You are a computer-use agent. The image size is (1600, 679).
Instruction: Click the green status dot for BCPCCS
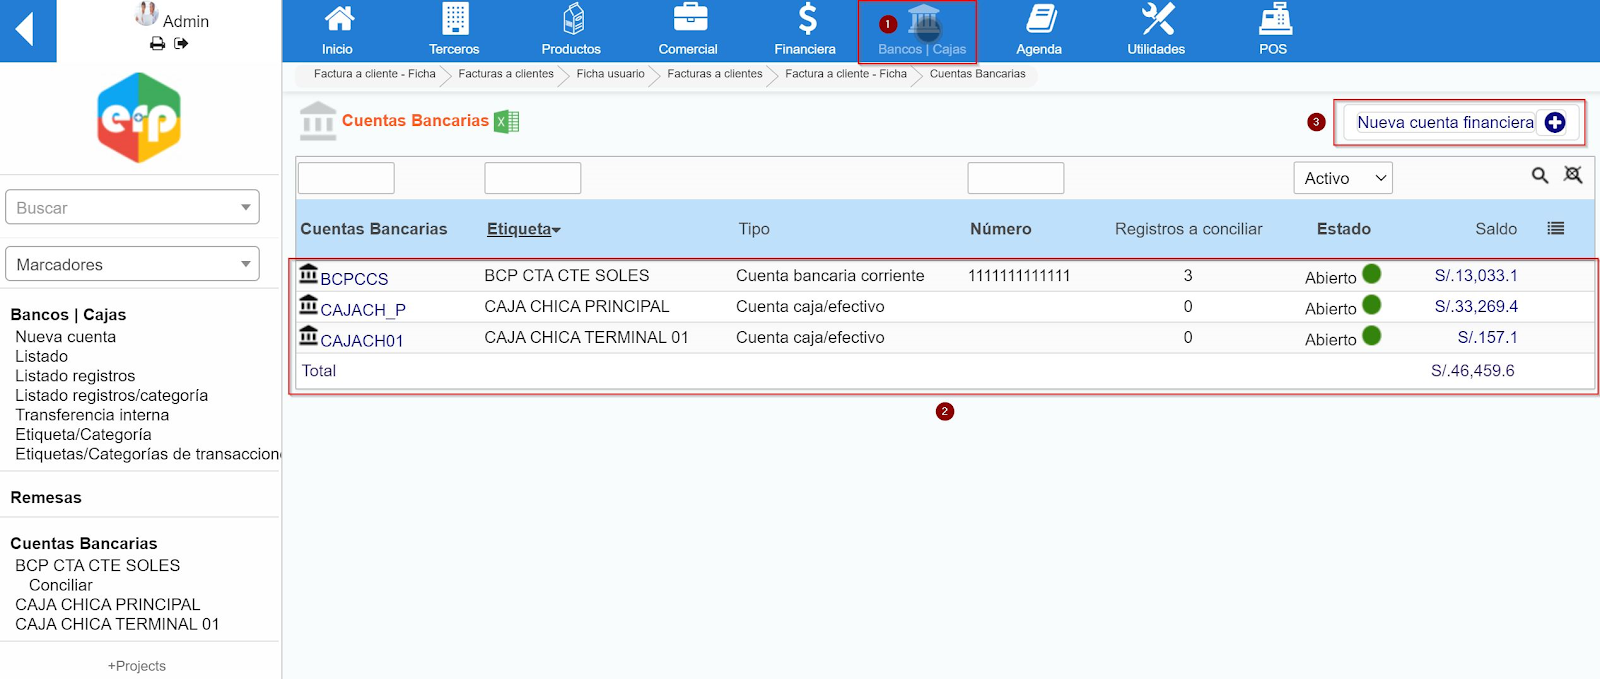(1372, 274)
